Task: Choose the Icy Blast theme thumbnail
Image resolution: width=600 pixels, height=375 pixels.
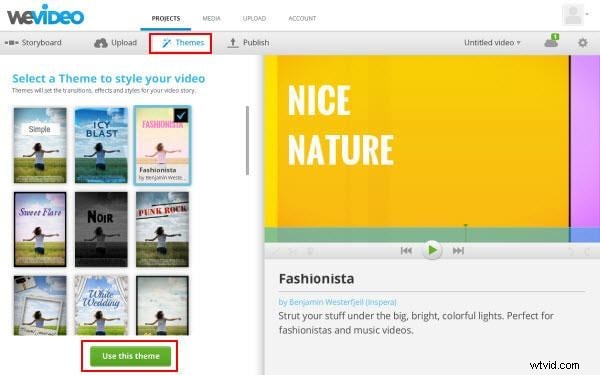Action: click(x=101, y=145)
